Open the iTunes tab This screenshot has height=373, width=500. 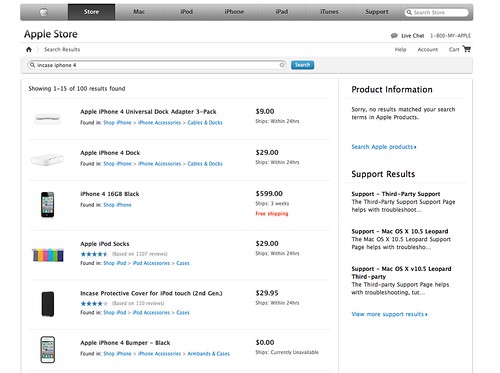(x=329, y=12)
